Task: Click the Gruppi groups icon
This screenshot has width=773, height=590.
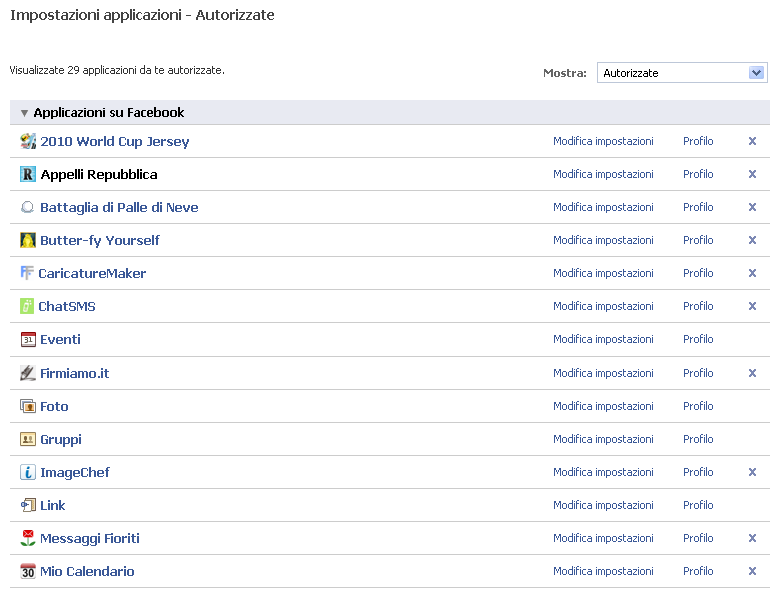Action: tap(28, 439)
